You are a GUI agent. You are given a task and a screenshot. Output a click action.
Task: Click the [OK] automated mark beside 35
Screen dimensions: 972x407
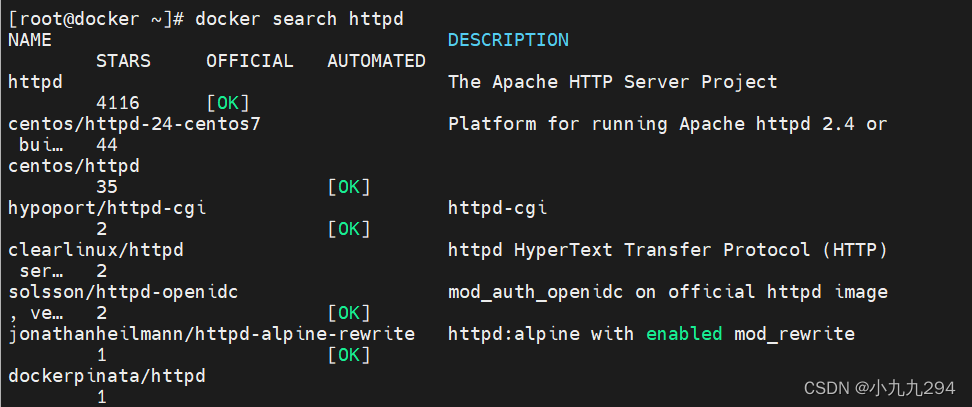[x=349, y=187]
